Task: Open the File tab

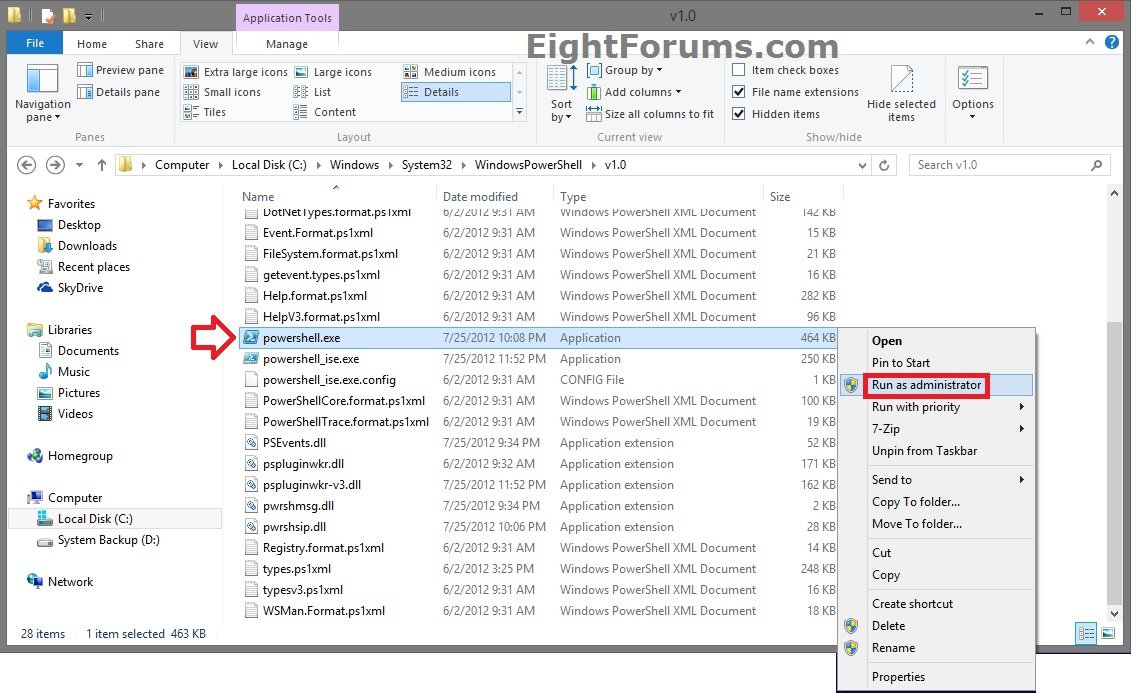Action: 35,43
